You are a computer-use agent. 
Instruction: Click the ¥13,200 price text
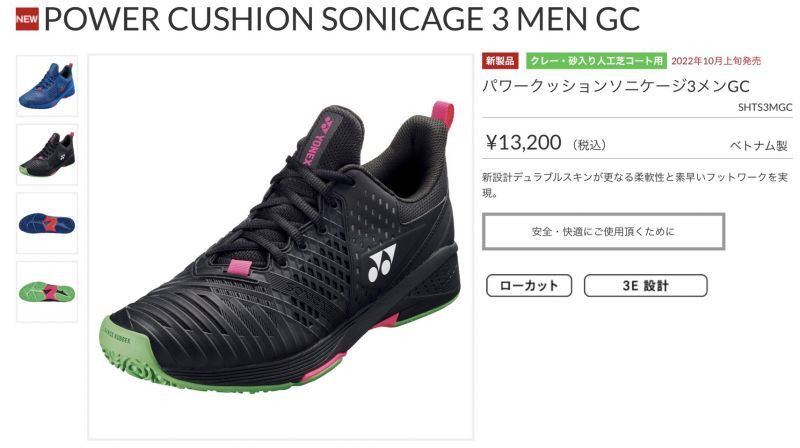click(523, 142)
